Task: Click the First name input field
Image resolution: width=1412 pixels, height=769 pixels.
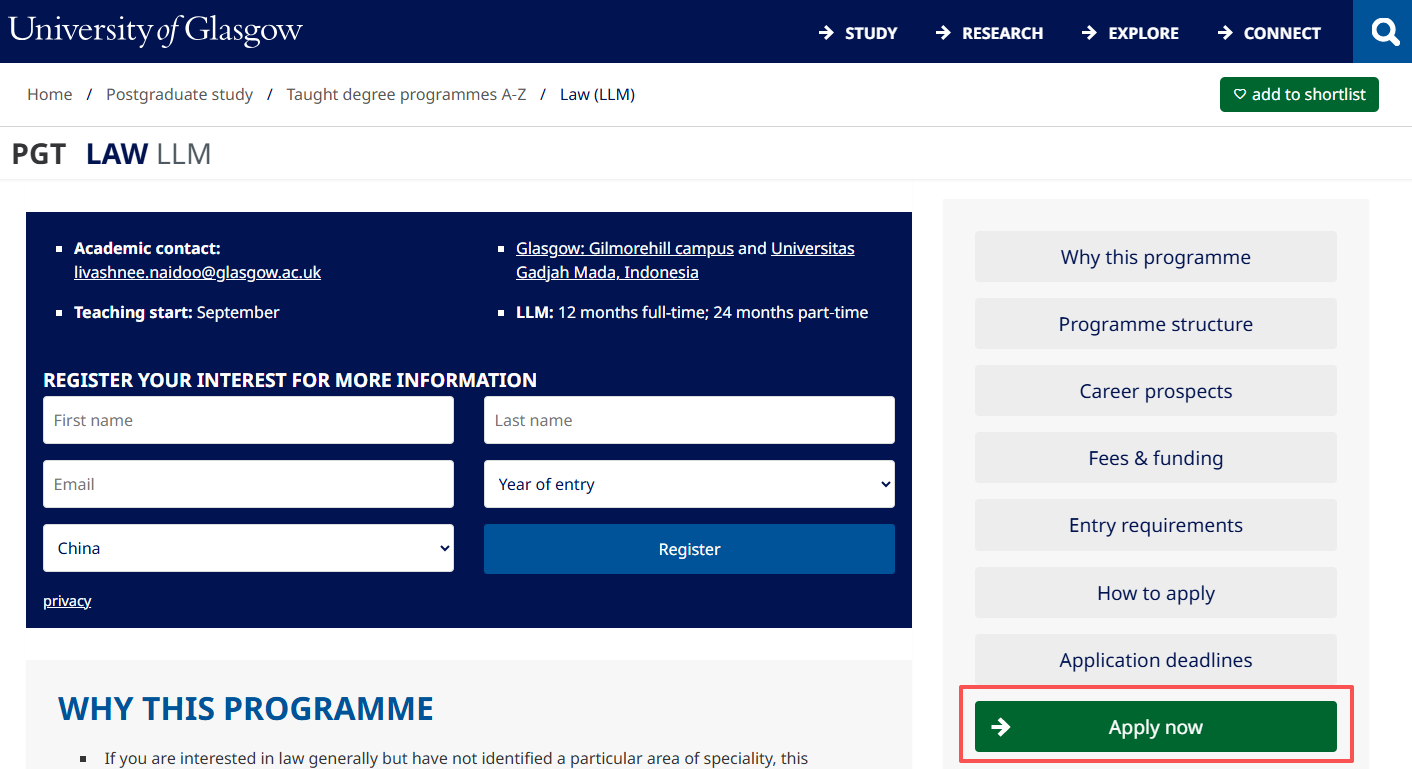Action: click(248, 420)
